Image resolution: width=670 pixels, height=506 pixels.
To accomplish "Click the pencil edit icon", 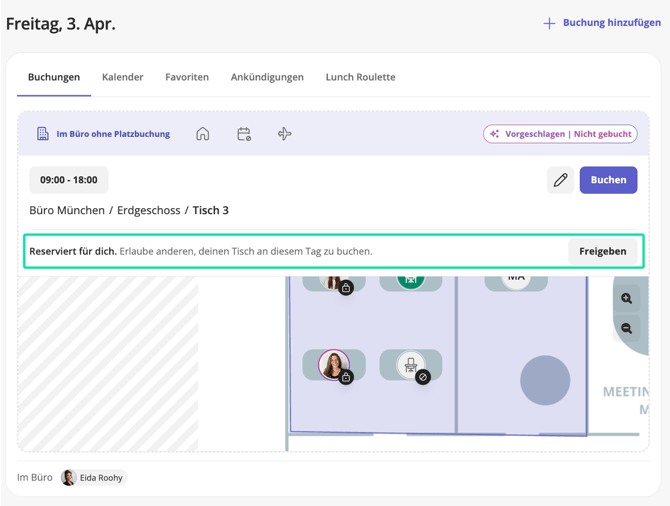I will point(560,180).
